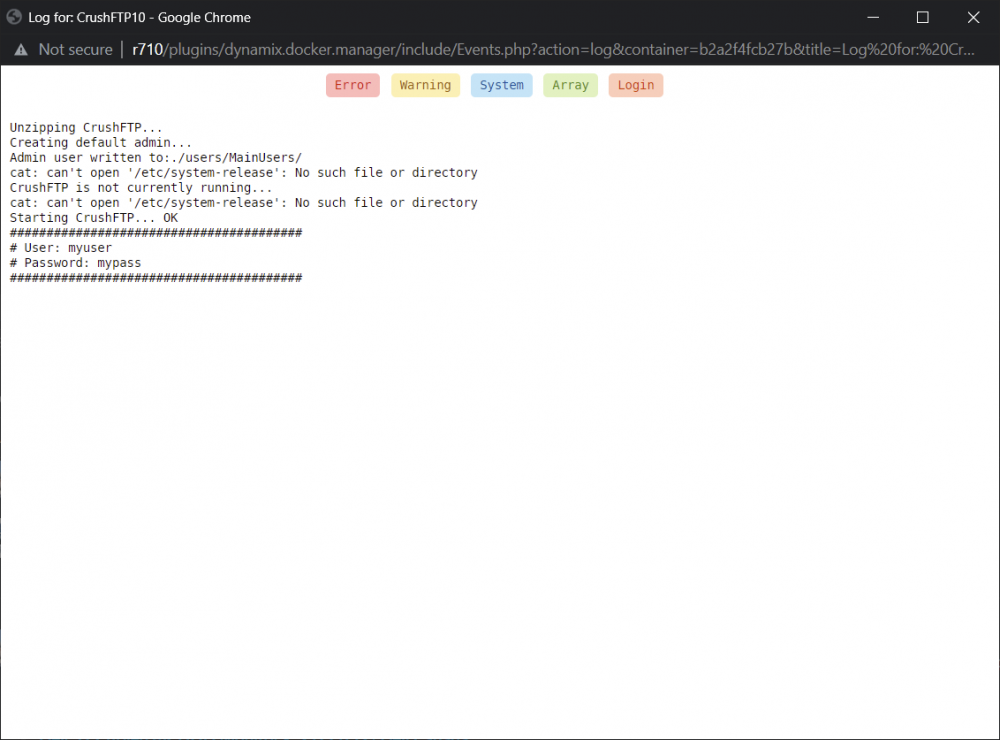The image size is (1000, 740).
Task: Maximize the Chrome log window
Action: (922, 17)
